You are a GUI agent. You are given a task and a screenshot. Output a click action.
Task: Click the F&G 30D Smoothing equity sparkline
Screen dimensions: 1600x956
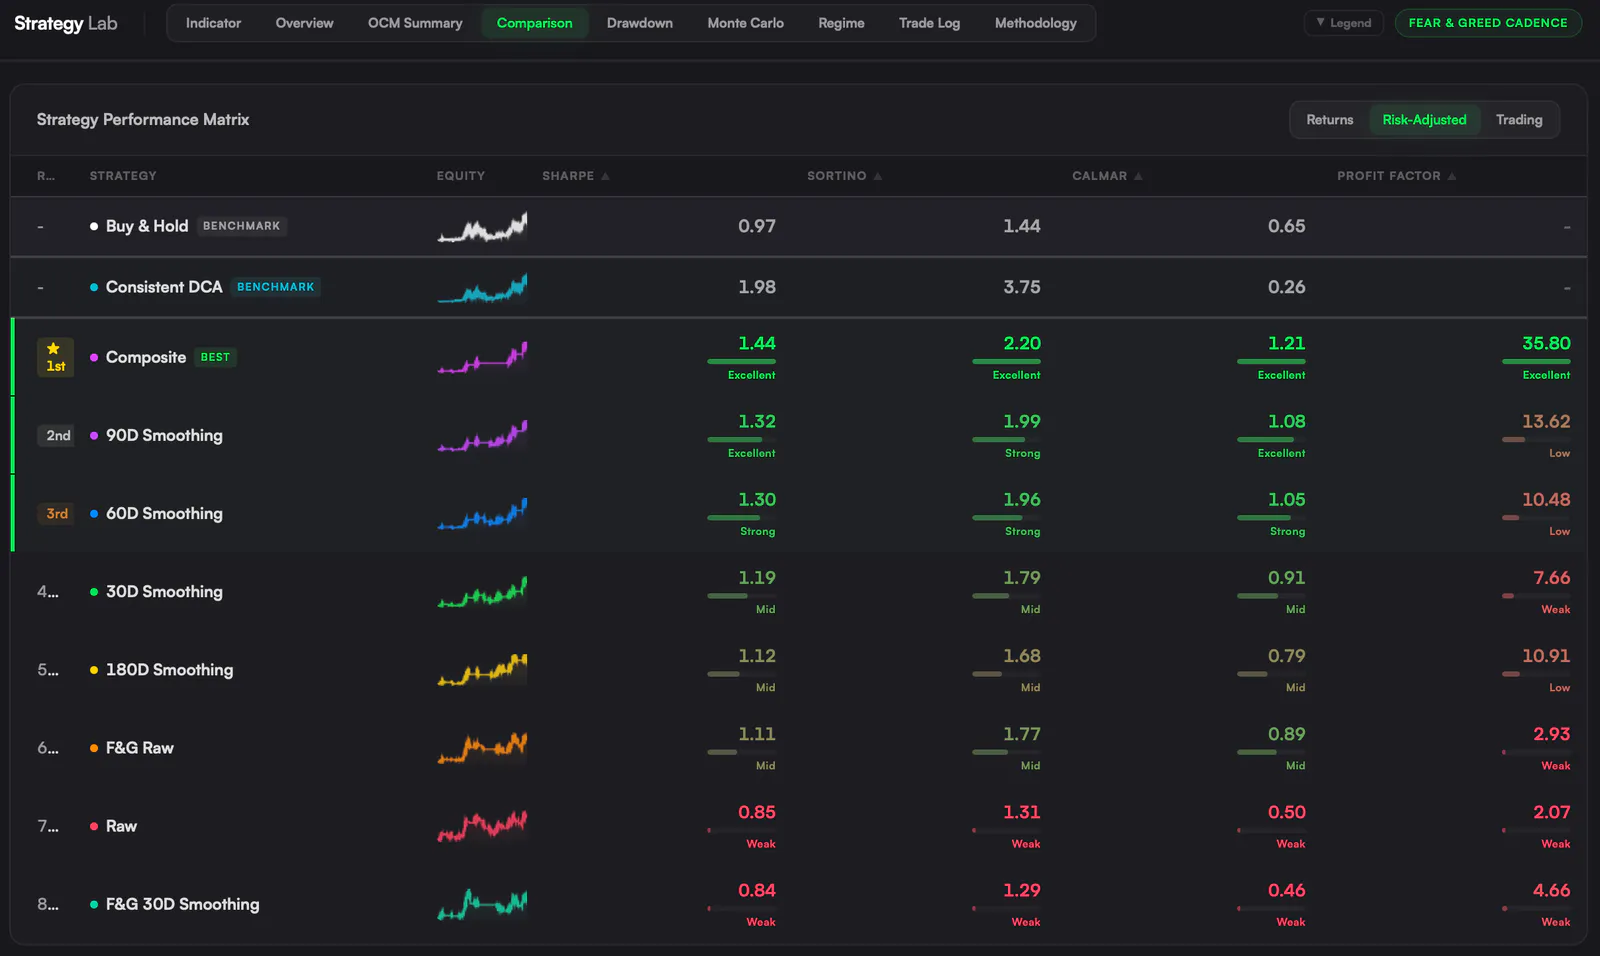click(482, 904)
